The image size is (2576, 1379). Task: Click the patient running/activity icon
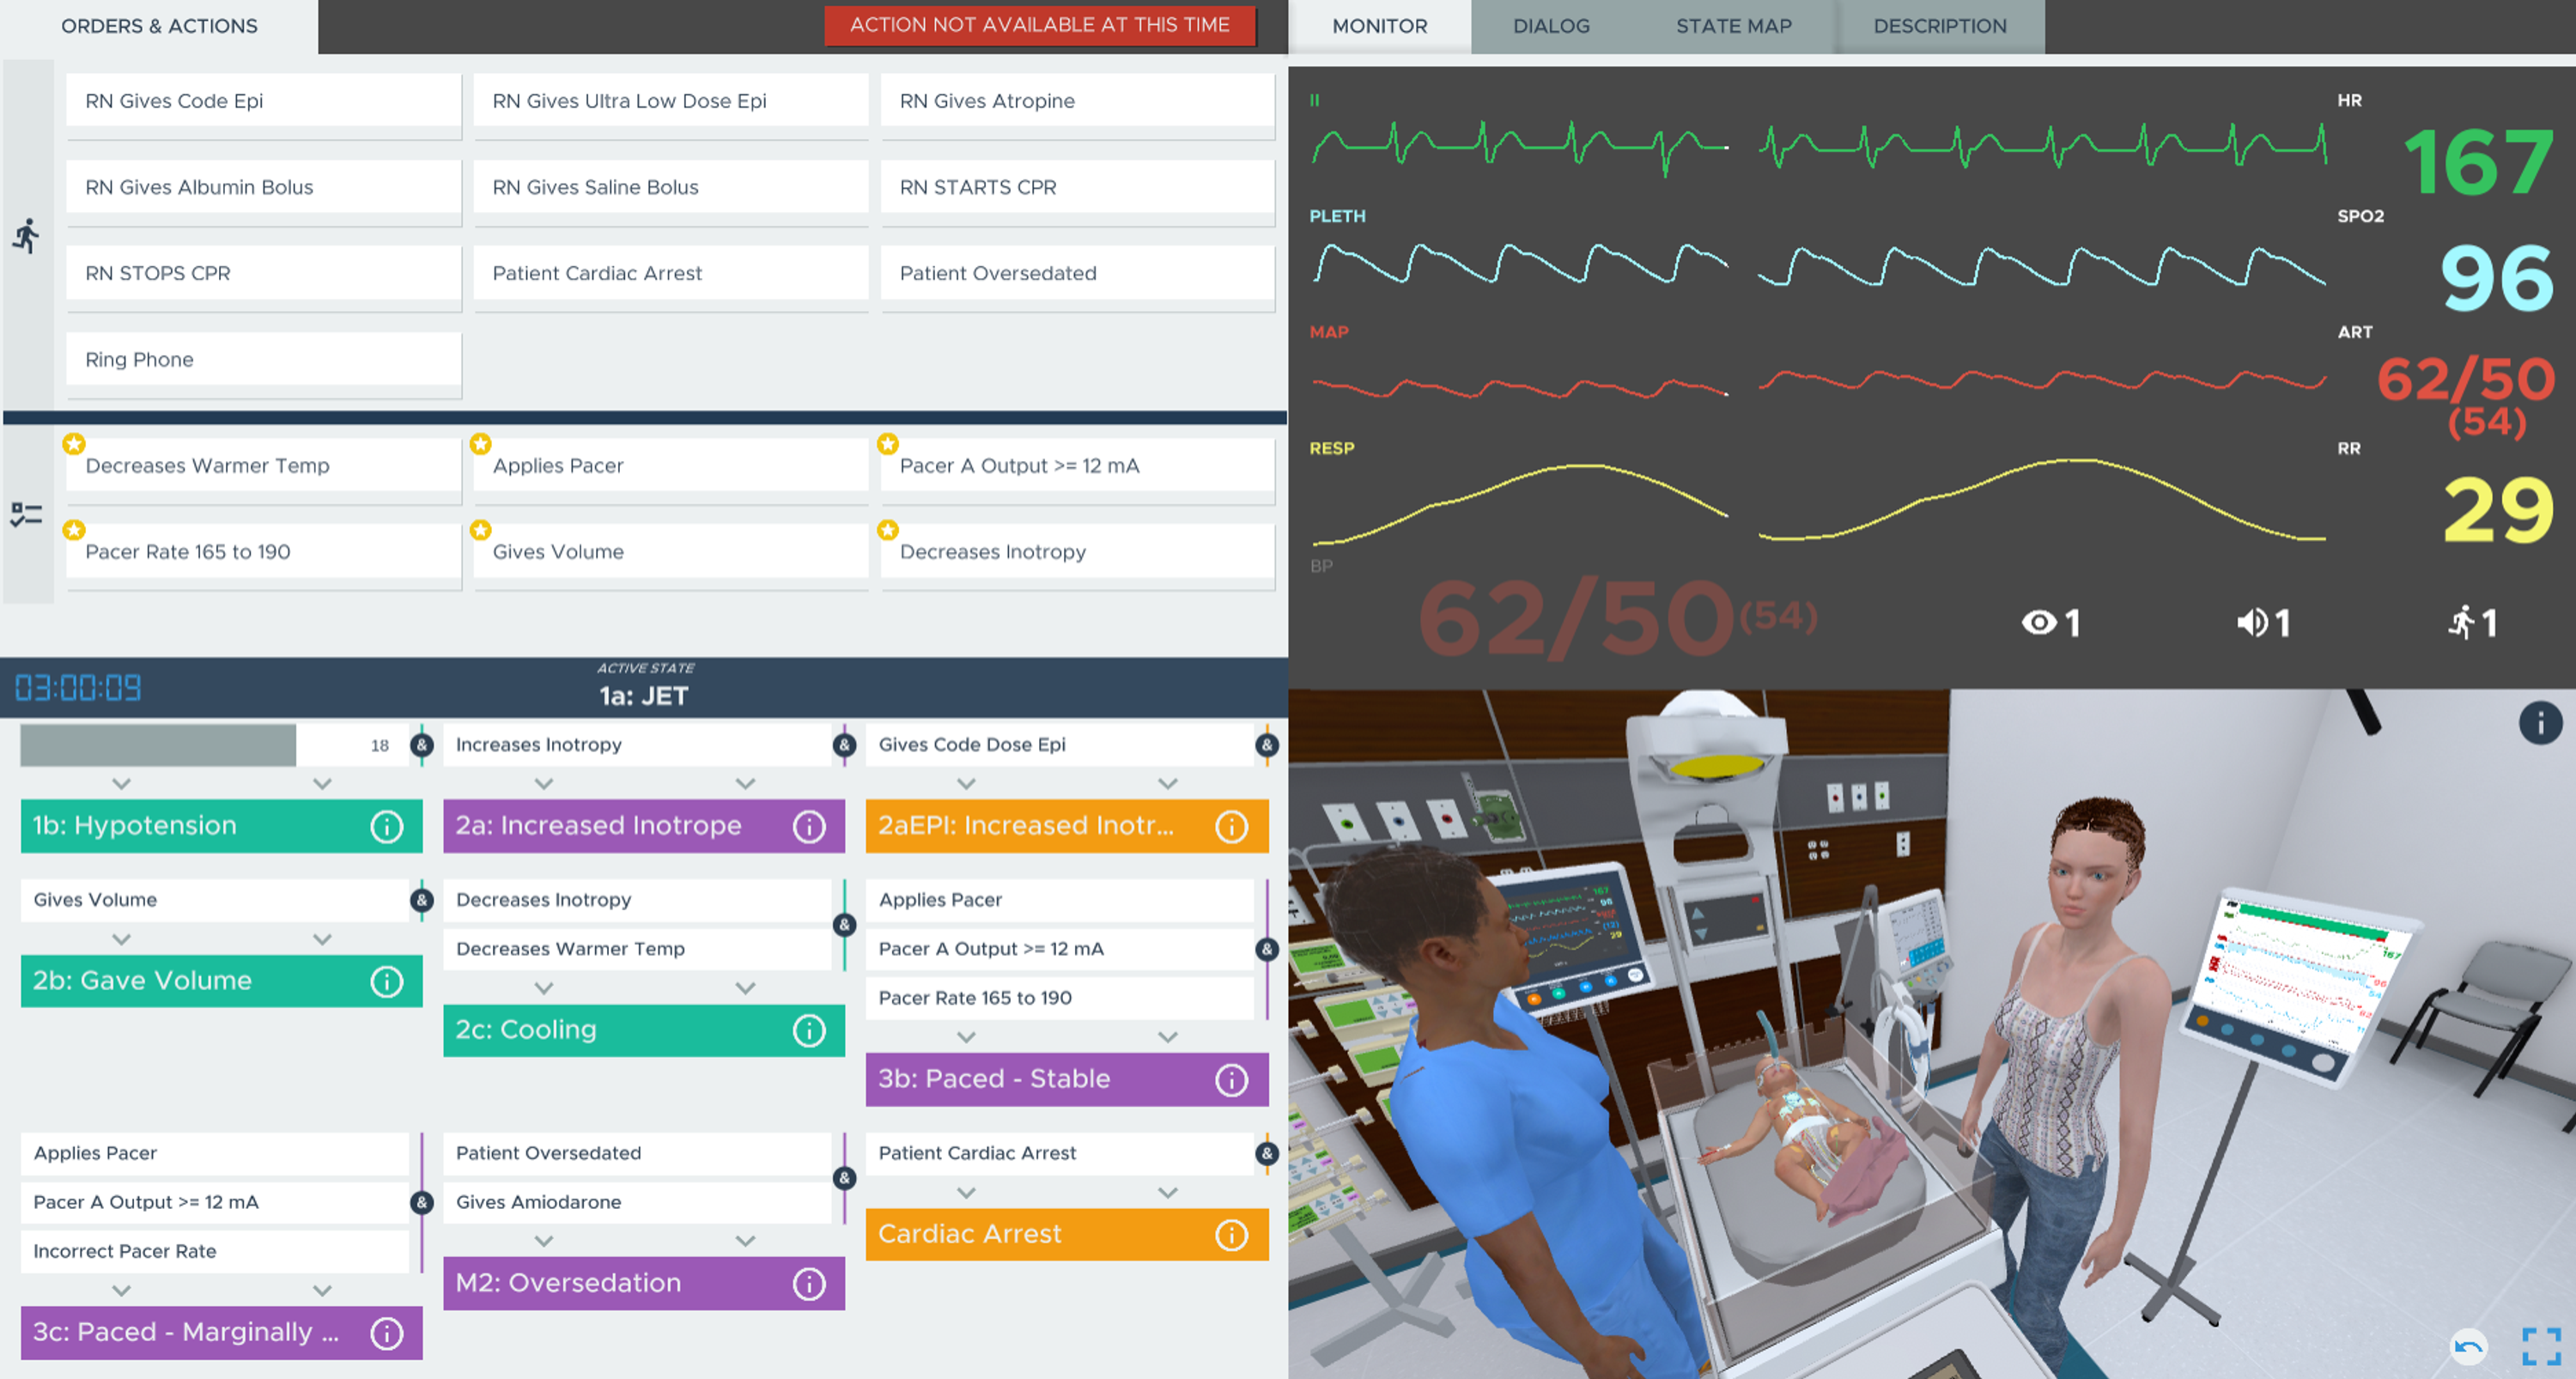[x=2460, y=621]
